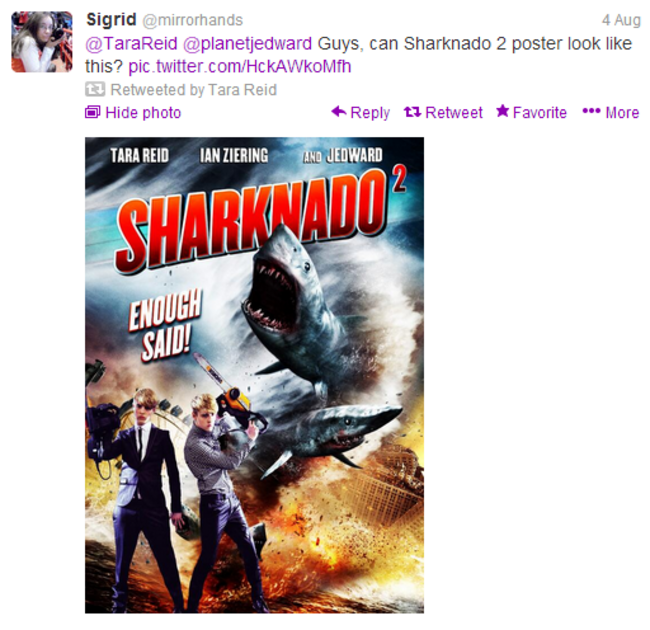Click the Reply button text
This screenshot has height=630, width=650.
click(x=370, y=112)
